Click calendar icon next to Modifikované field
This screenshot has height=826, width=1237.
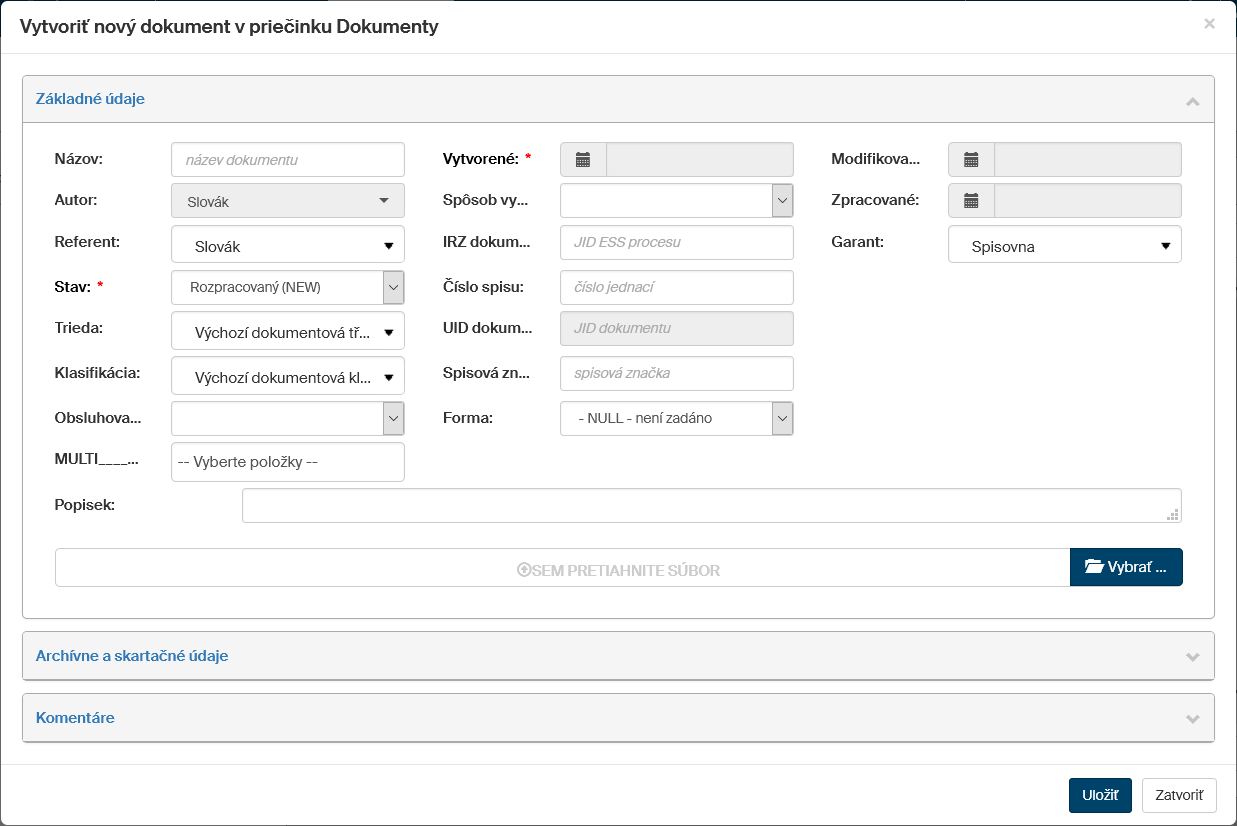pos(970,160)
